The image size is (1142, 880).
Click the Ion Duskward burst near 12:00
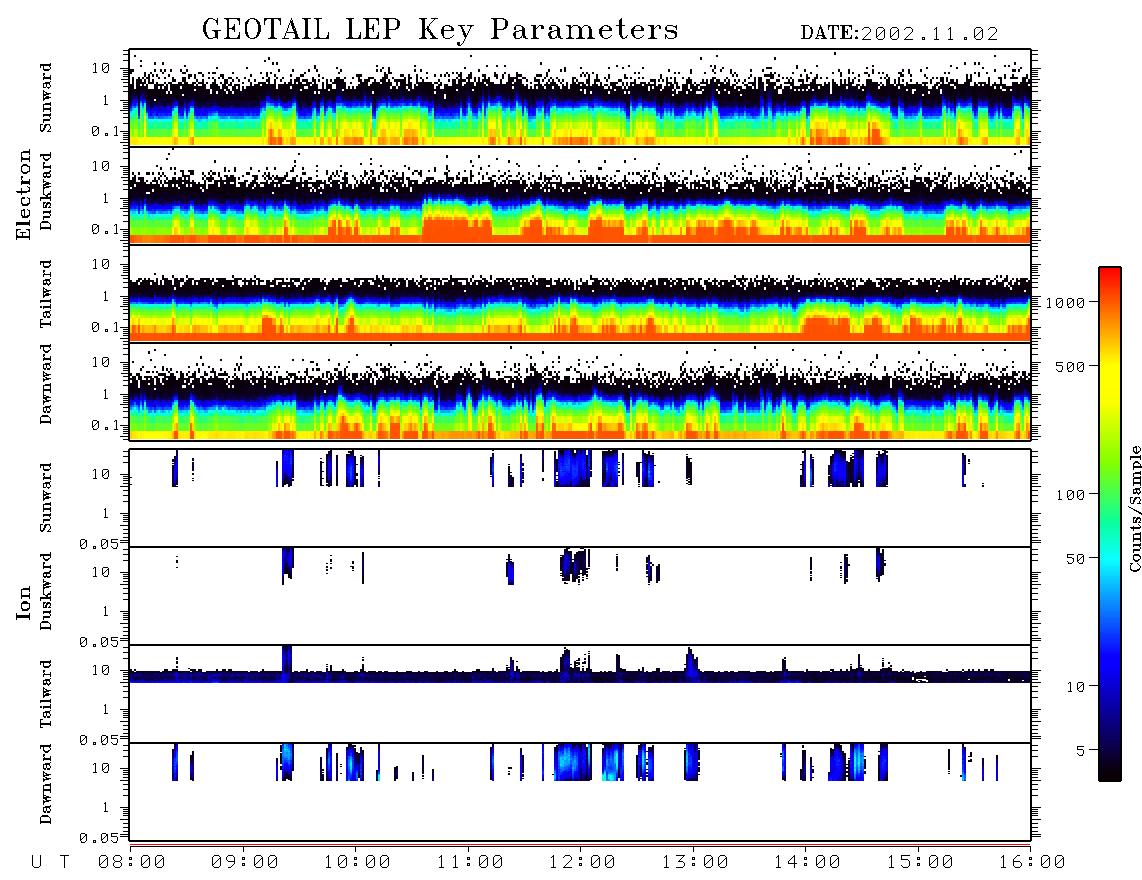pyautogui.click(x=574, y=565)
